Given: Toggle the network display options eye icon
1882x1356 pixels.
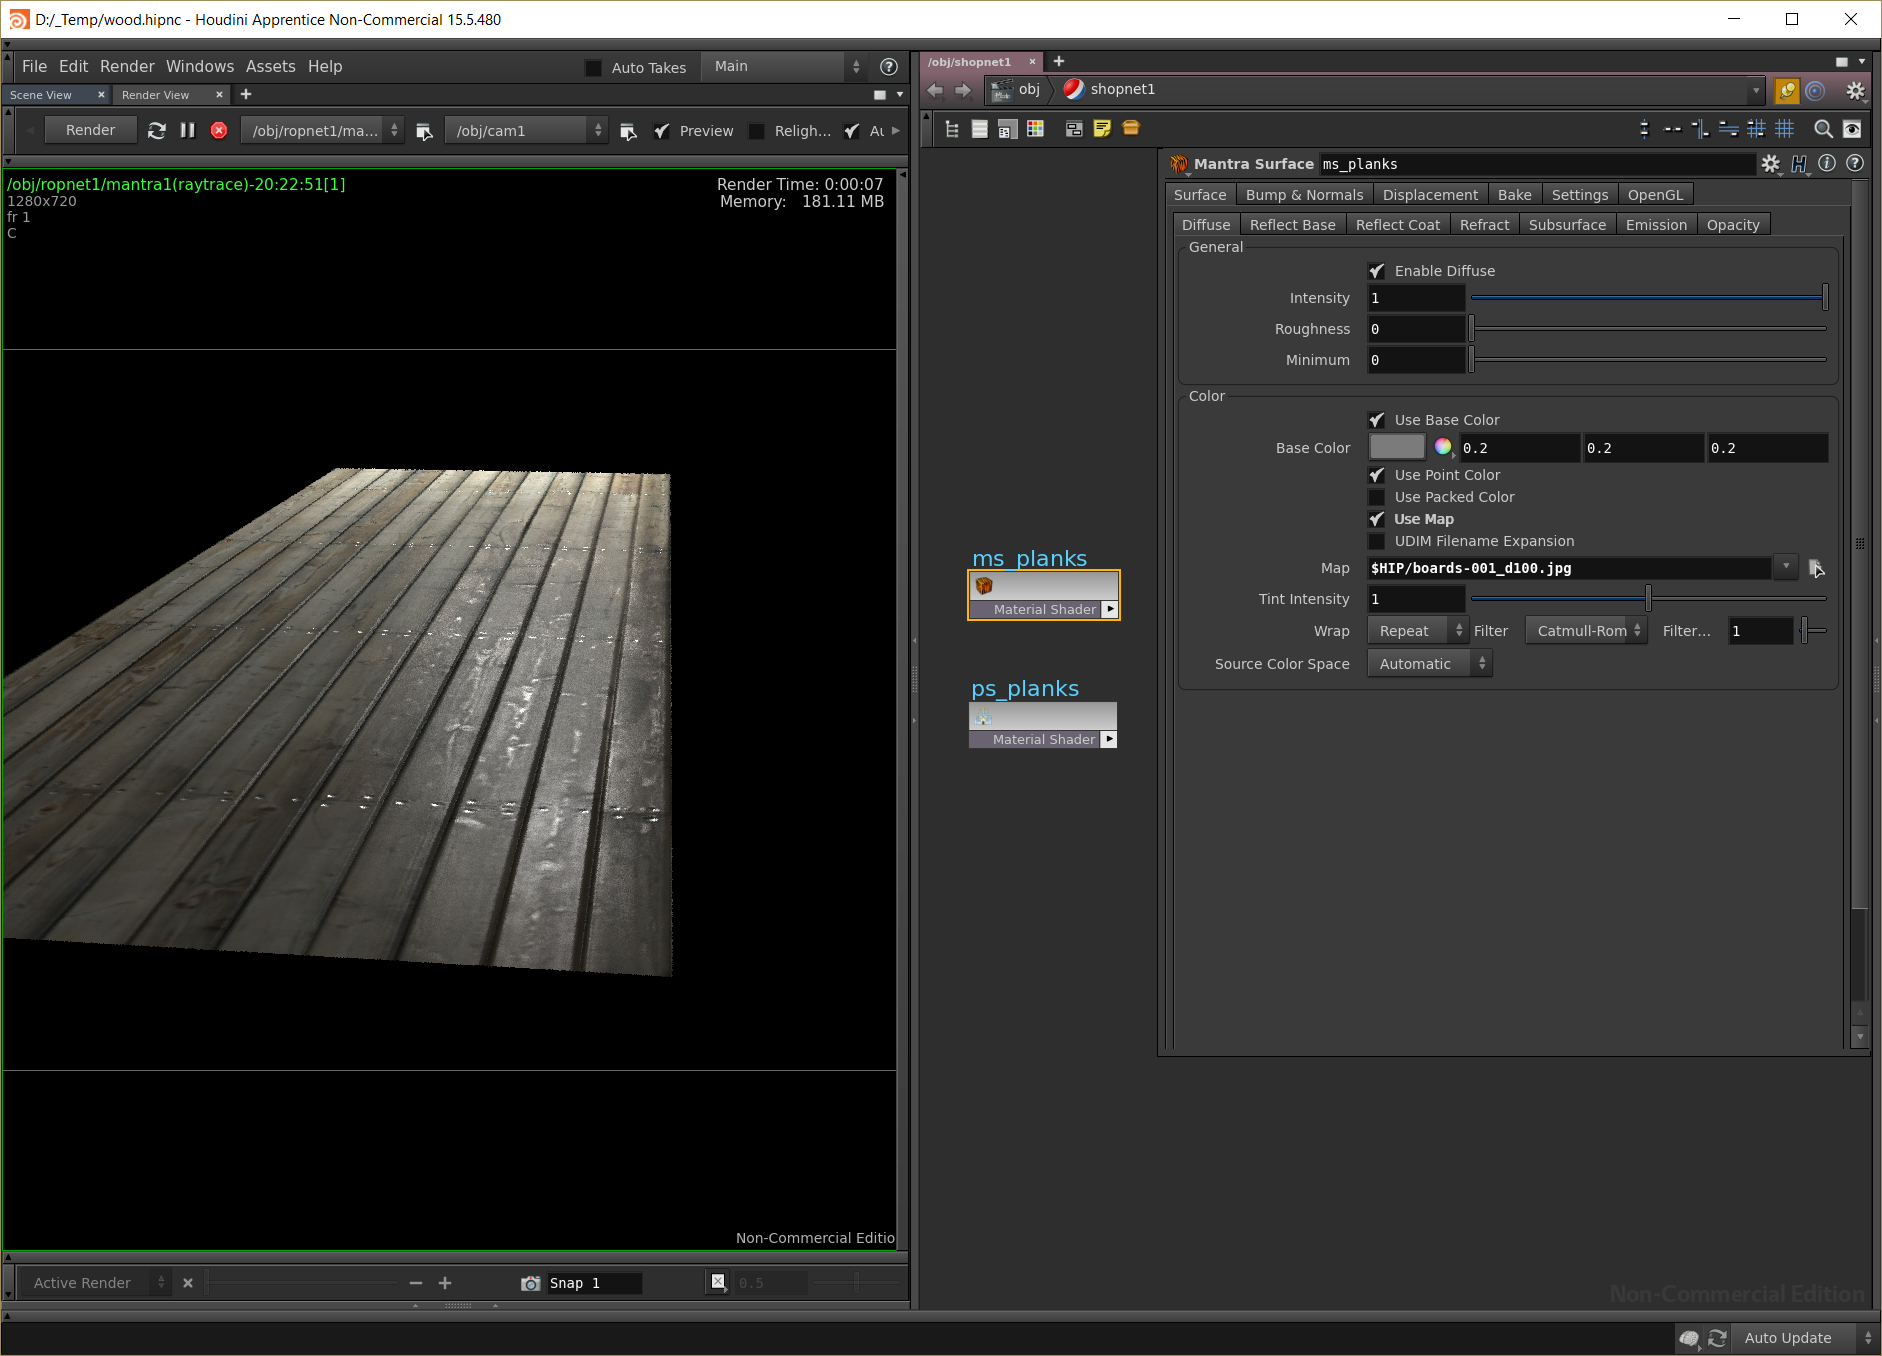Looking at the screenshot, I should [x=1852, y=129].
